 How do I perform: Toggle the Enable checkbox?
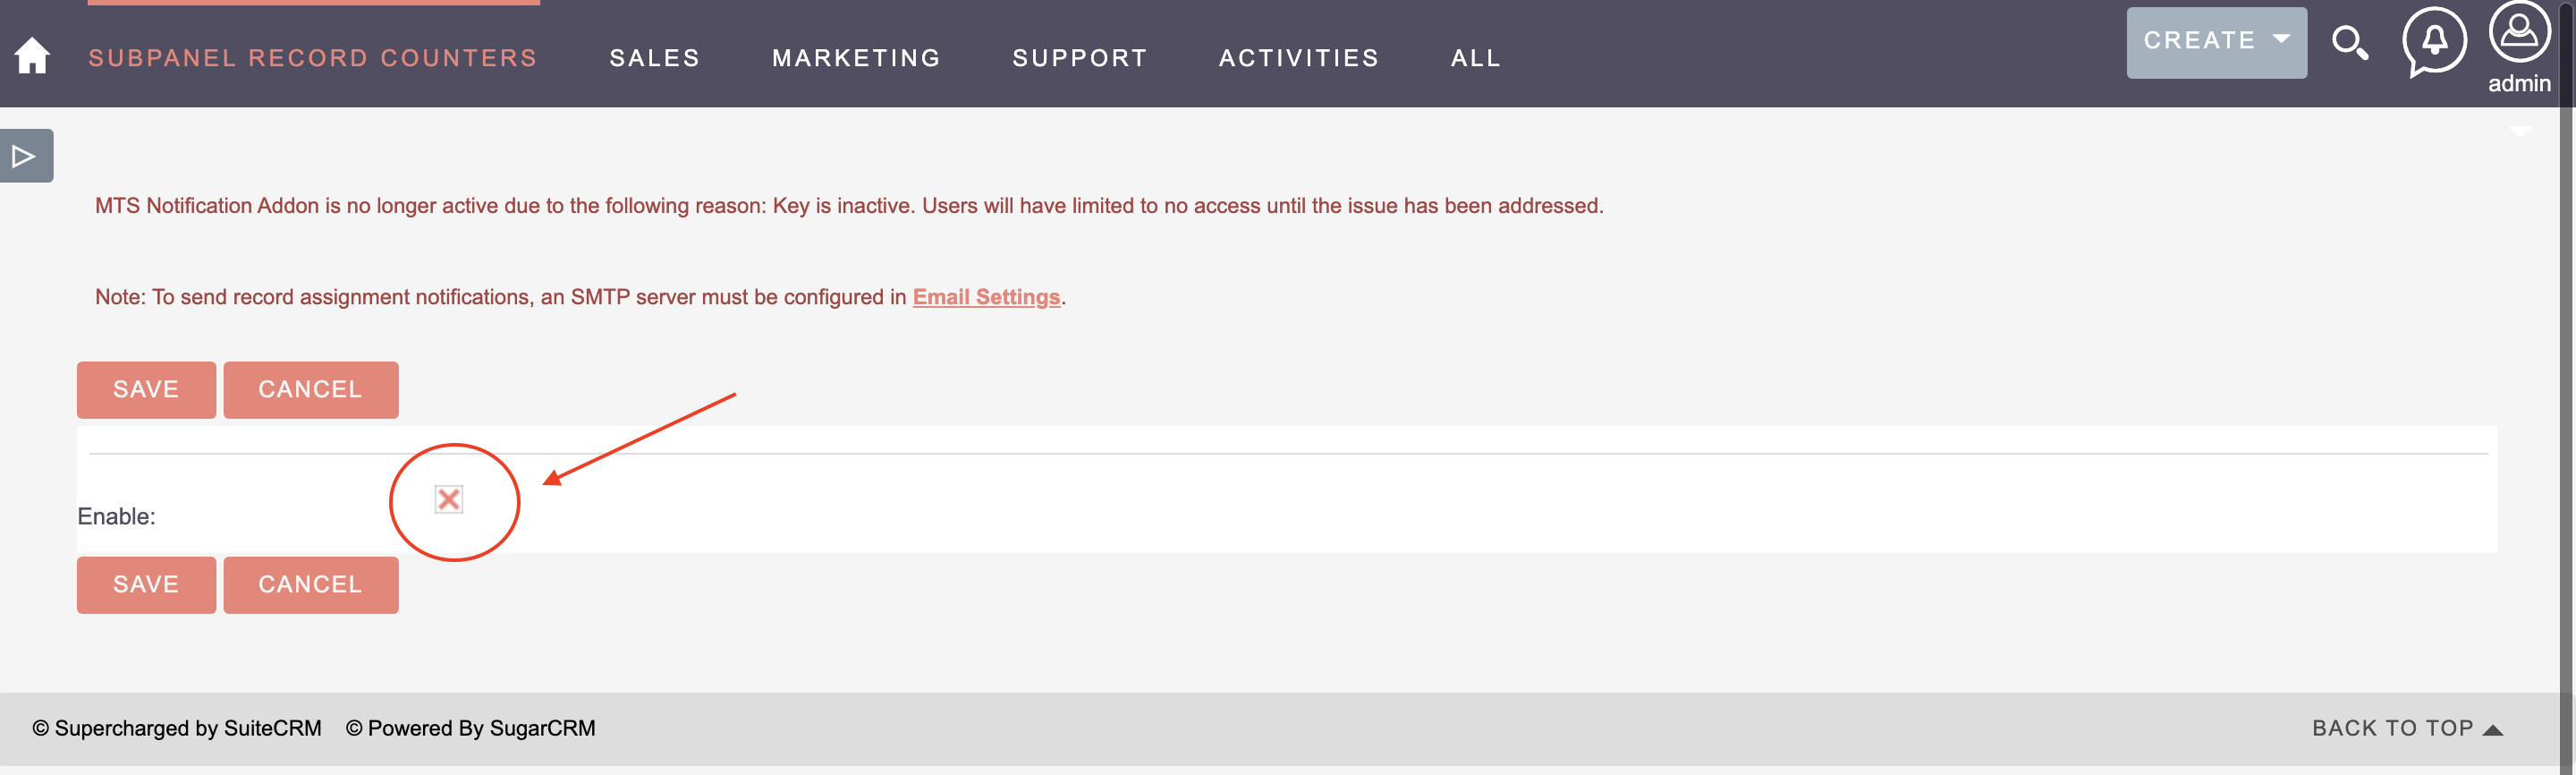(x=449, y=499)
